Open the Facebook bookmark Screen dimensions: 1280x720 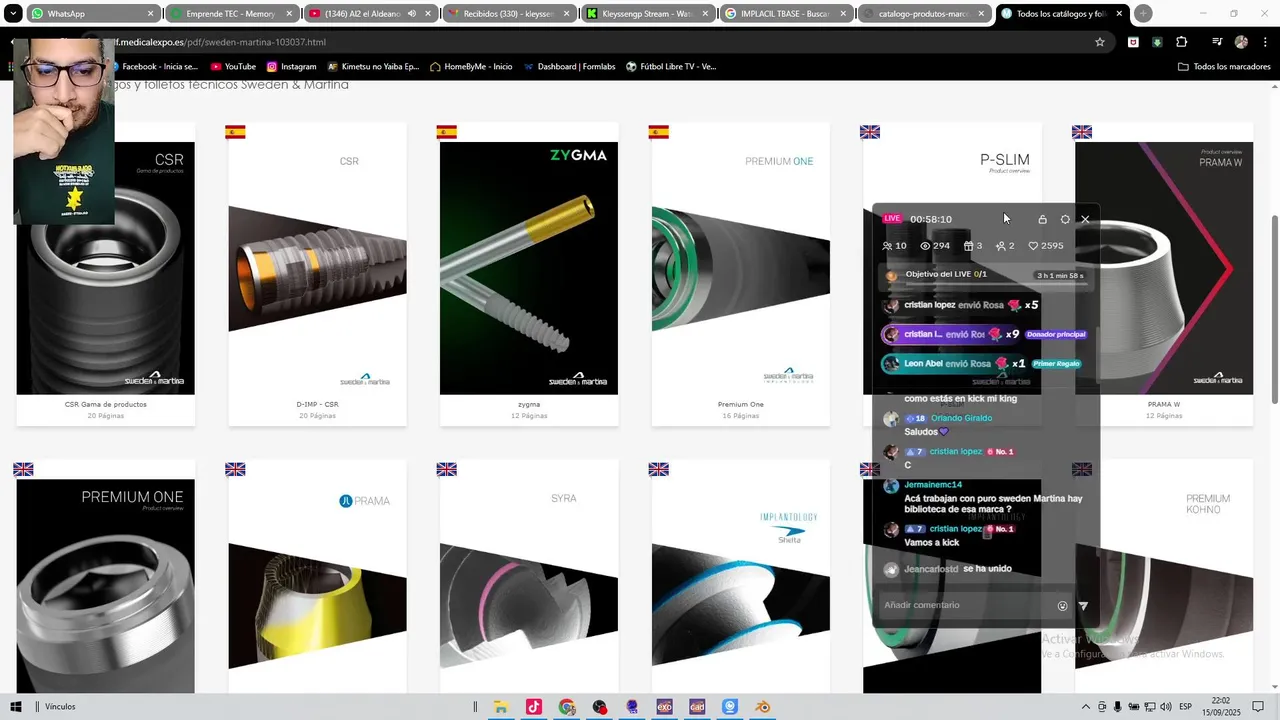click(156, 66)
